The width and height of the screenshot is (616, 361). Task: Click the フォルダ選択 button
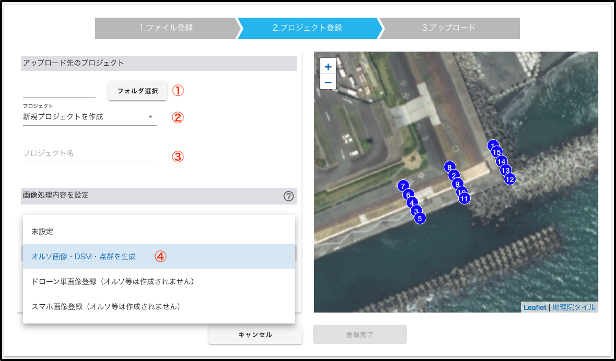pos(138,91)
